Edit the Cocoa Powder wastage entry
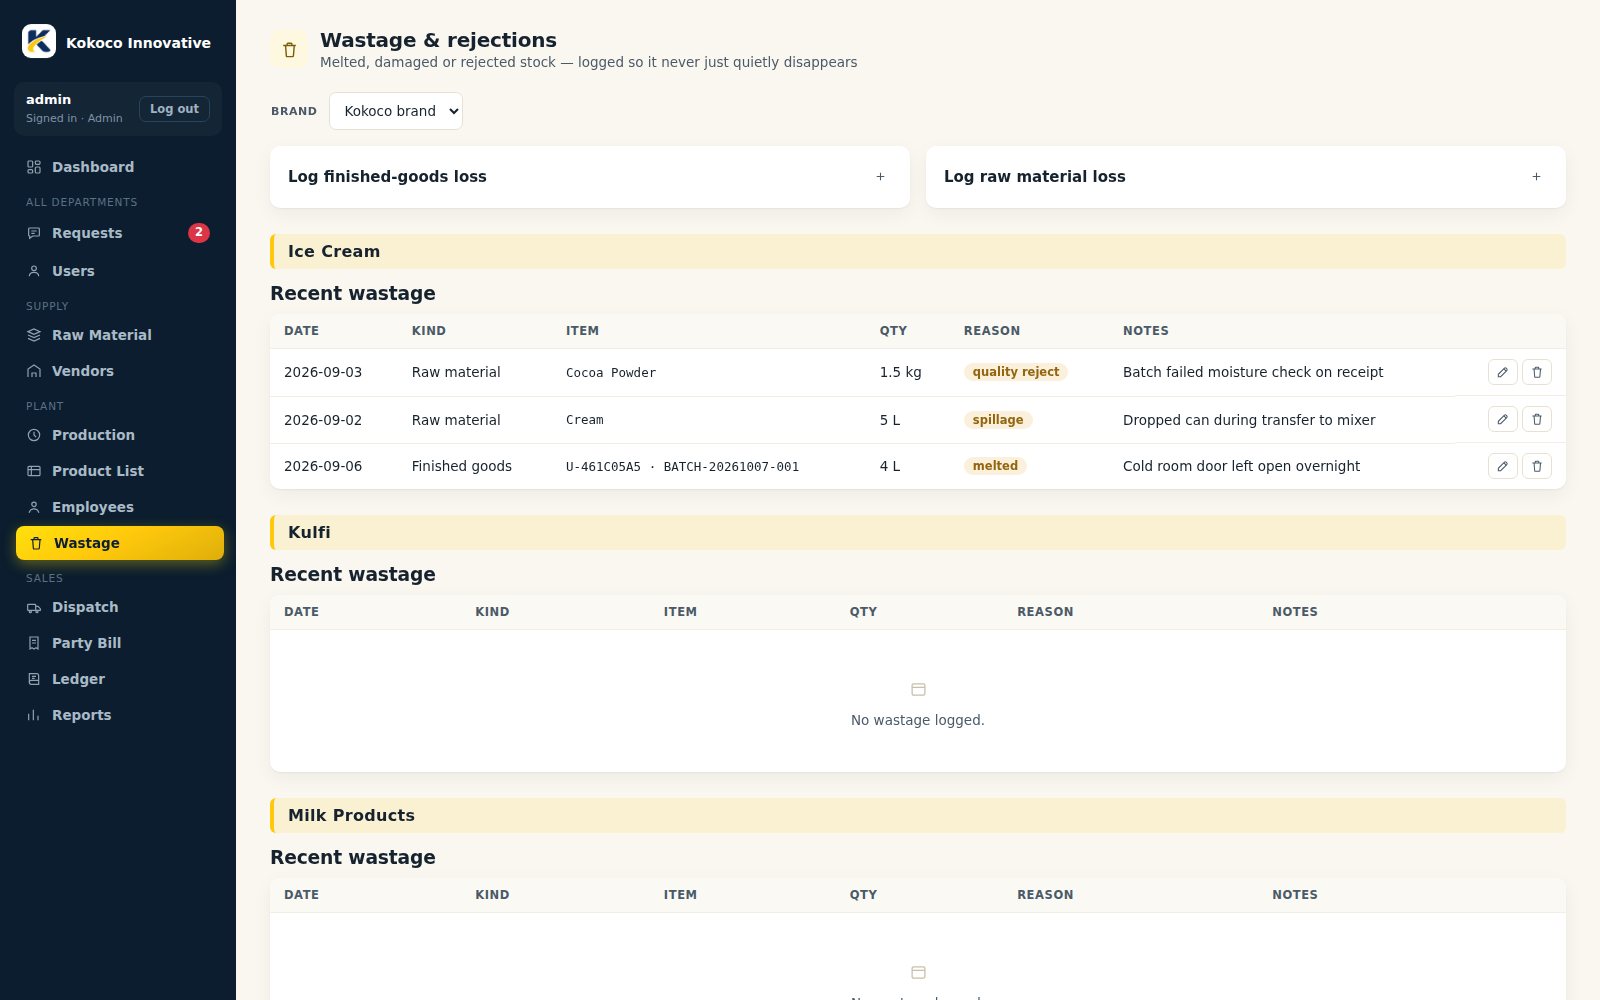 pyautogui.click(x=1502, y=372)
